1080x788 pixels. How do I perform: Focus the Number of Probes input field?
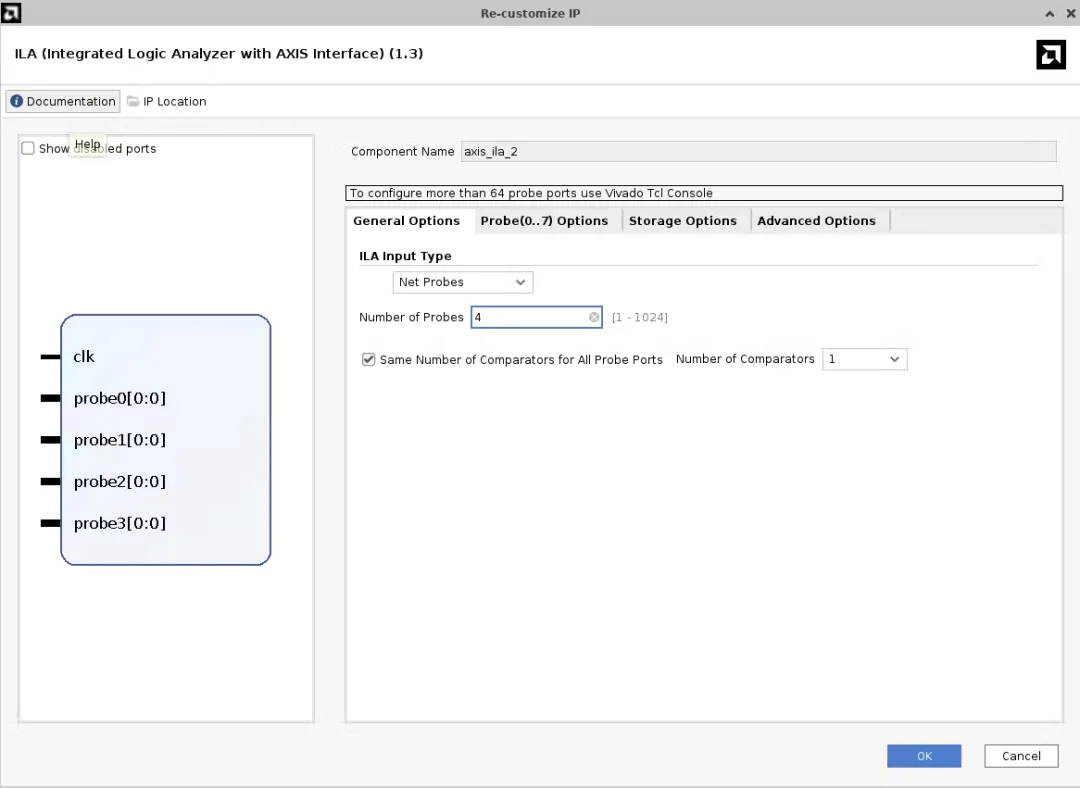click(x=537, y=318)
